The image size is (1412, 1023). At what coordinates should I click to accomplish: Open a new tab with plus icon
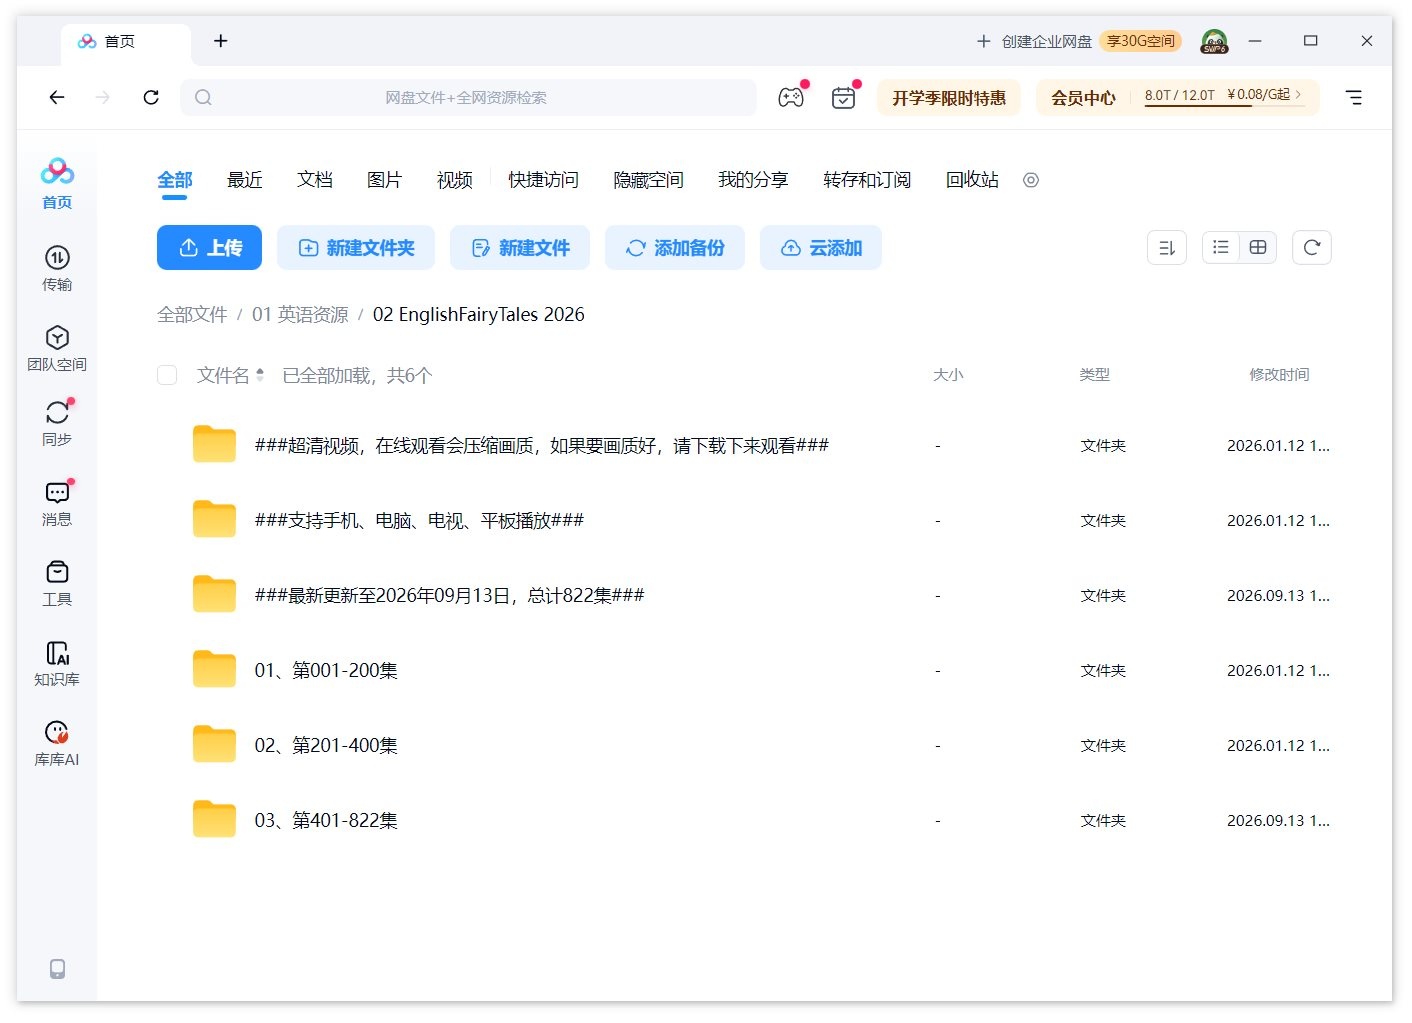pyautogui.click(x=221, y=41)
